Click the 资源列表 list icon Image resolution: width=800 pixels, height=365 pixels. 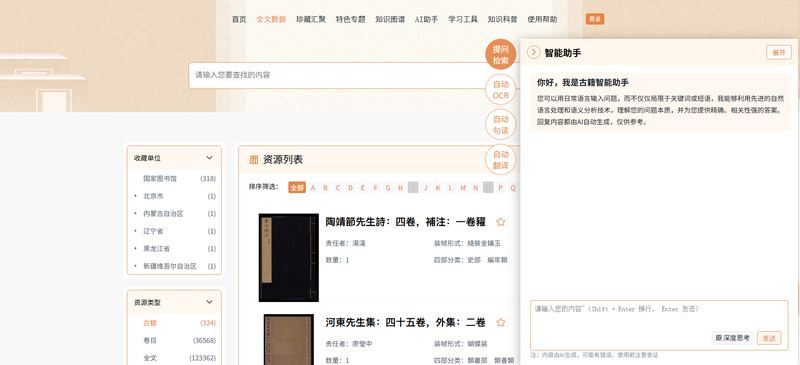[x=254, y=160]
